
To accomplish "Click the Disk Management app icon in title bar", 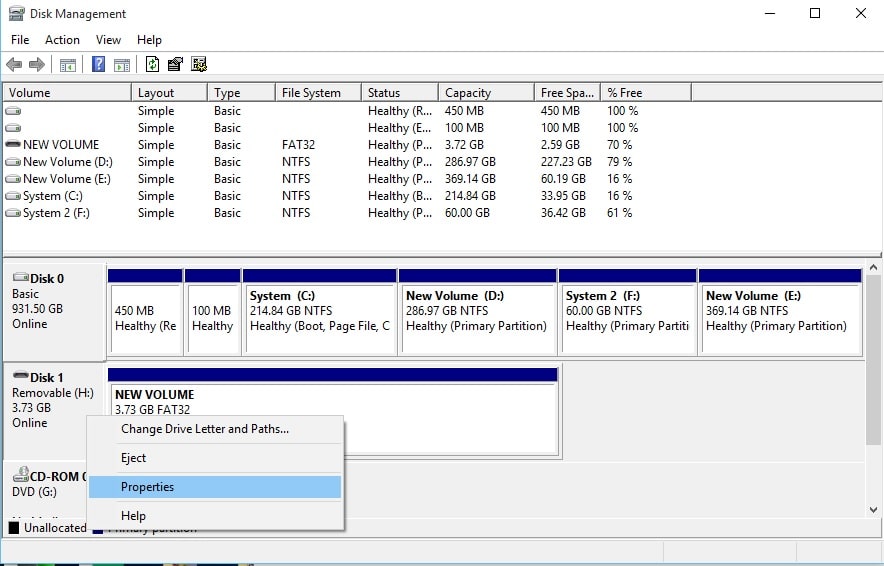I will 16,13.
